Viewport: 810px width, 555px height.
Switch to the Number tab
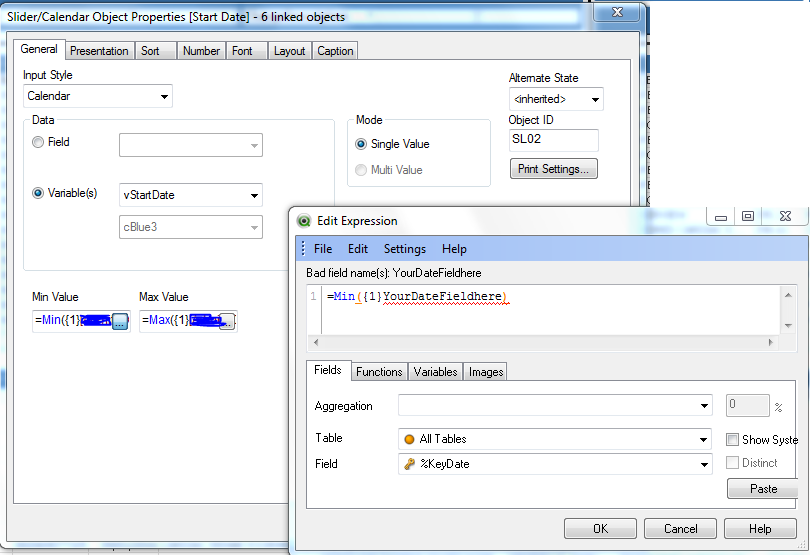click(x=201, y=51)
